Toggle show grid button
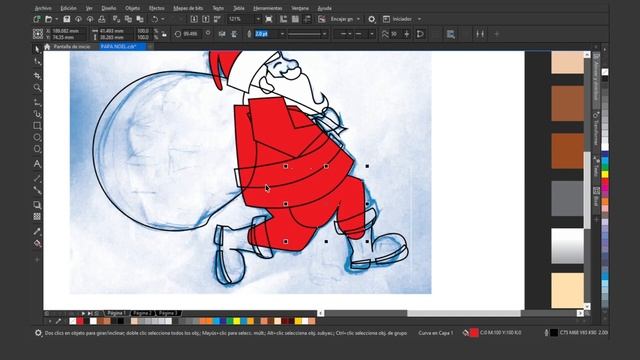 point(295,19)
